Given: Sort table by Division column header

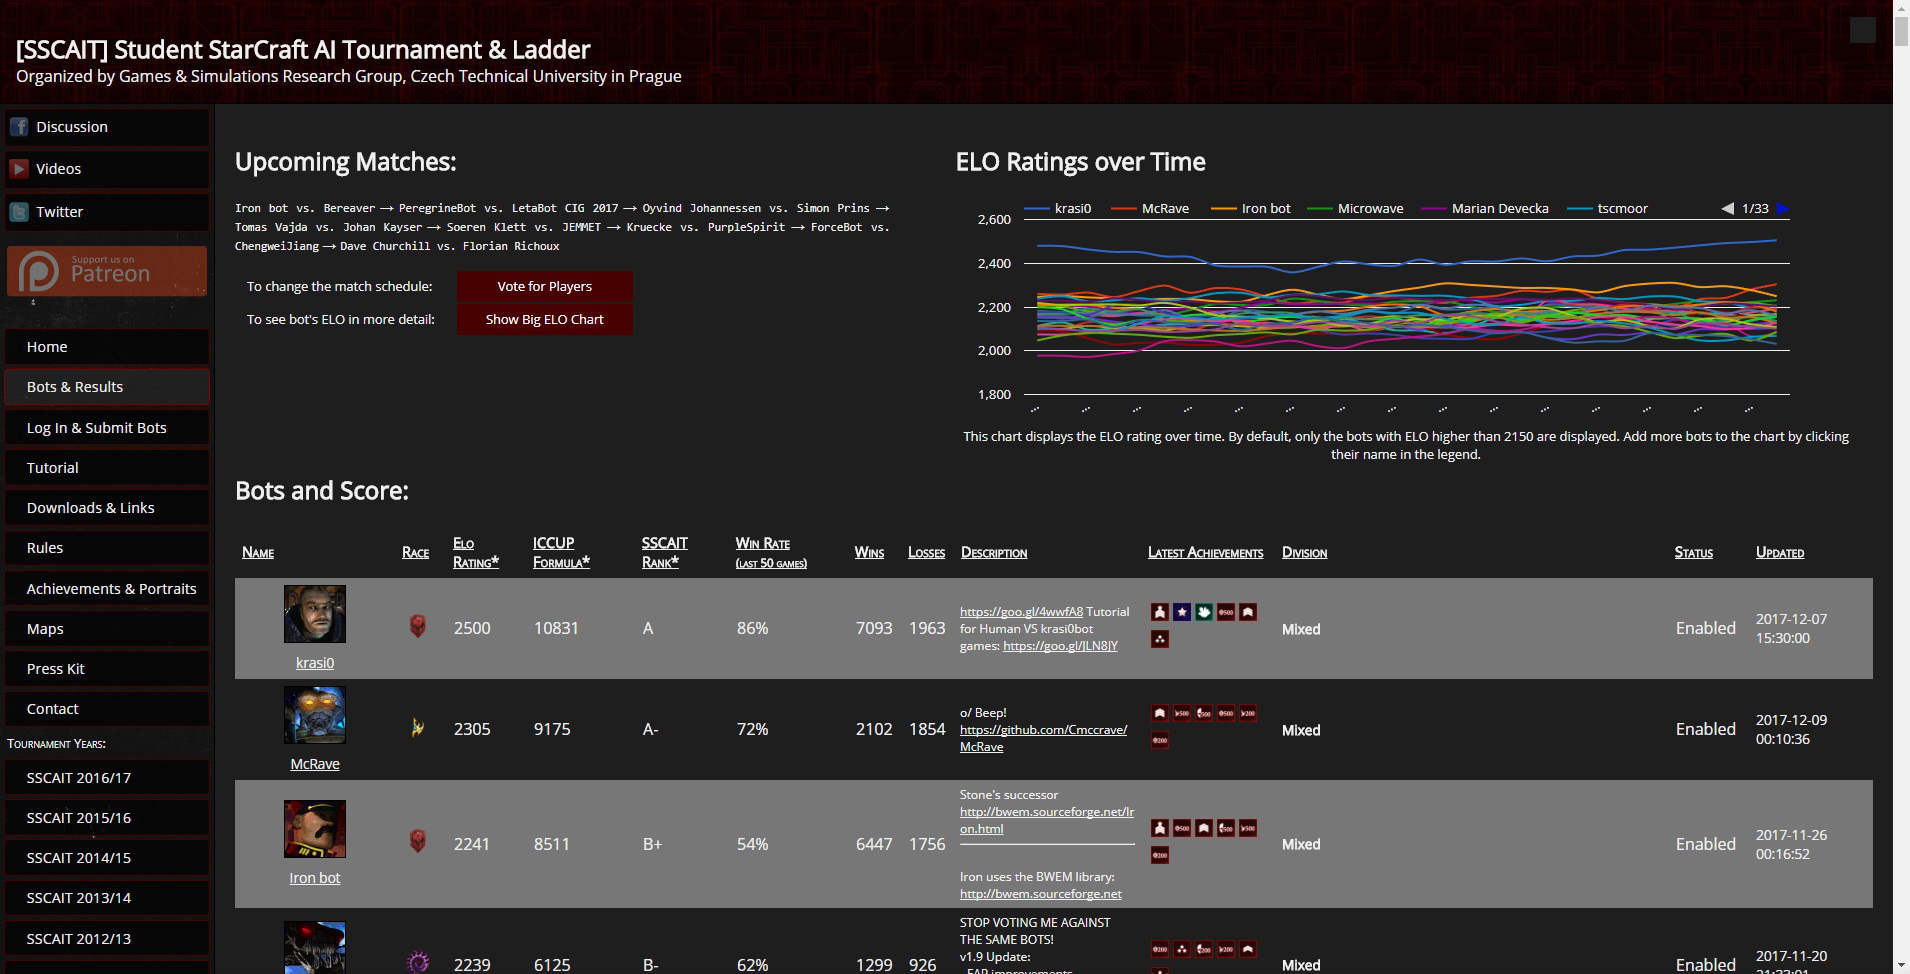Looking at the screenshot, I should click(x=1304, y=553).
